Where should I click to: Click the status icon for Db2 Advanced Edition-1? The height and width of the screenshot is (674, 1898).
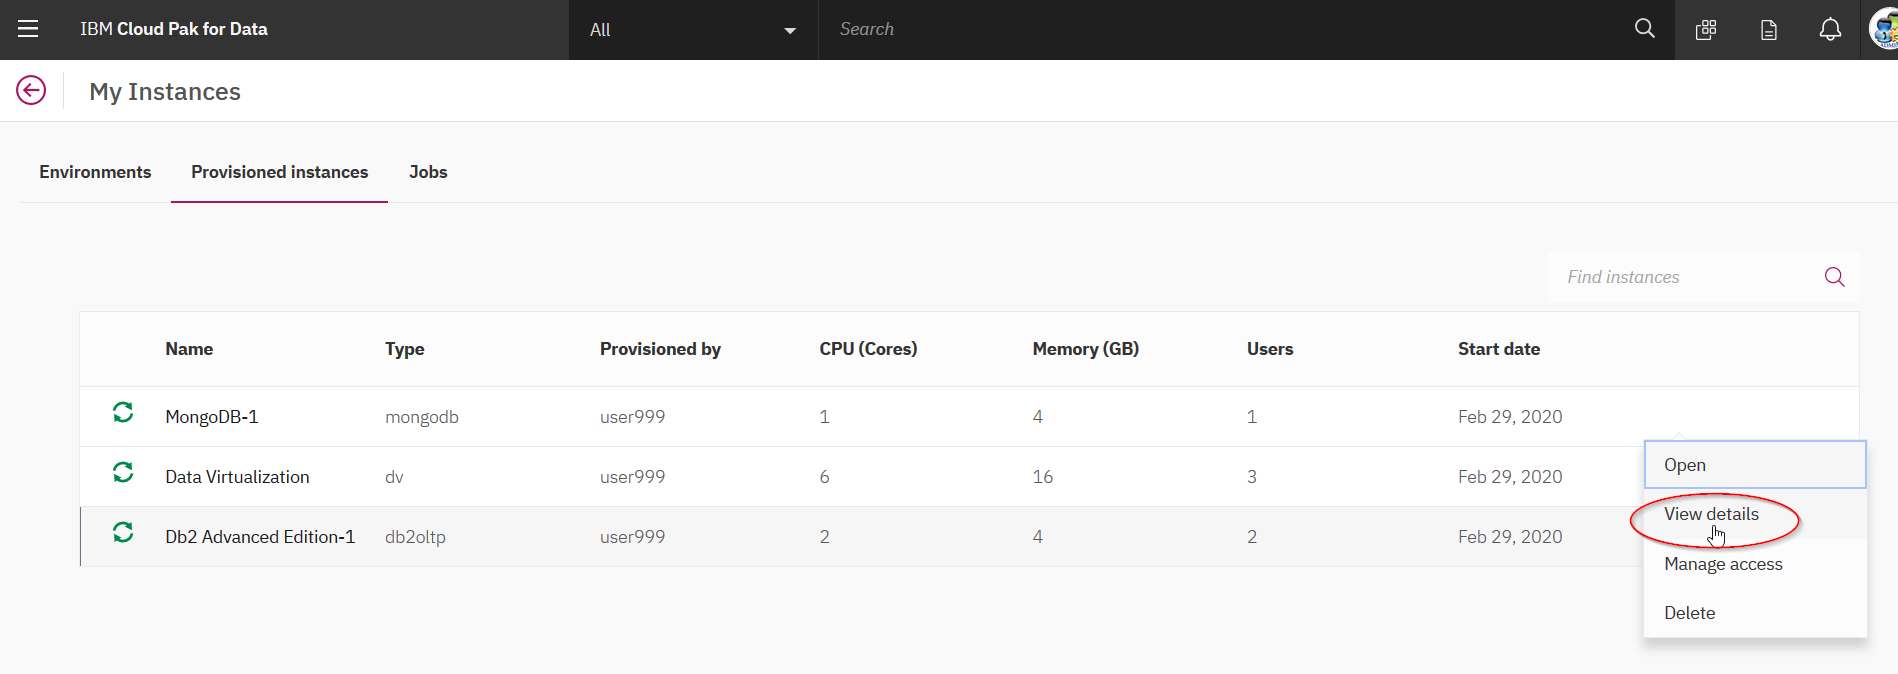tap(123, 532)
